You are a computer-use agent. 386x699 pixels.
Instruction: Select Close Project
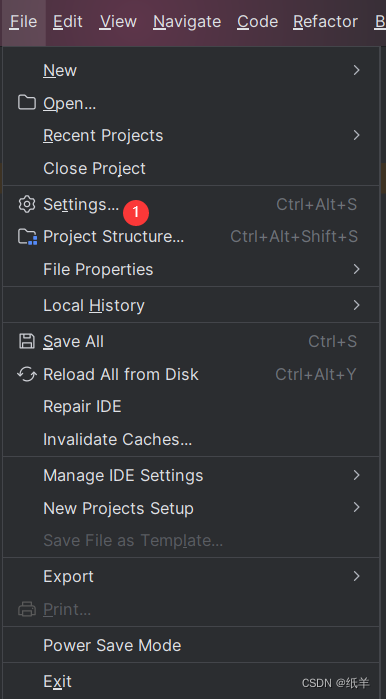[x=191, y=168]
